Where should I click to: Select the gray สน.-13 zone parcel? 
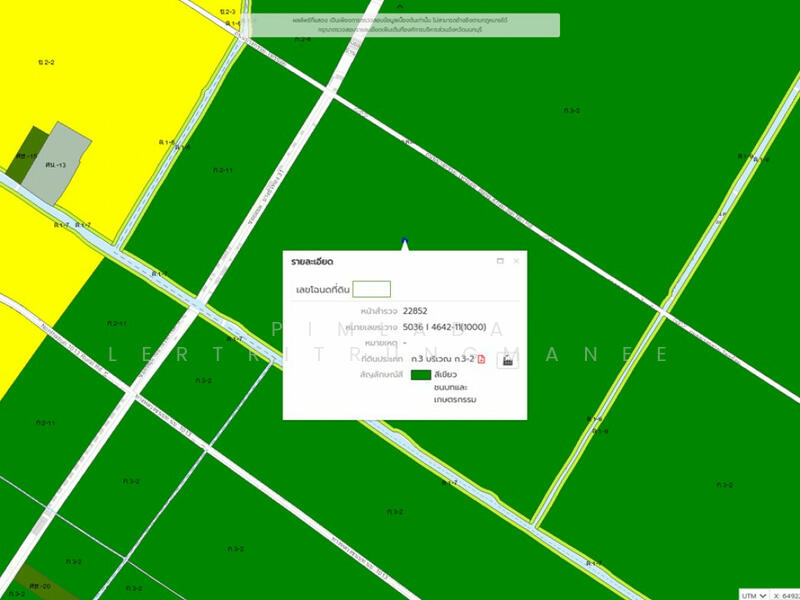coord(60,160)
